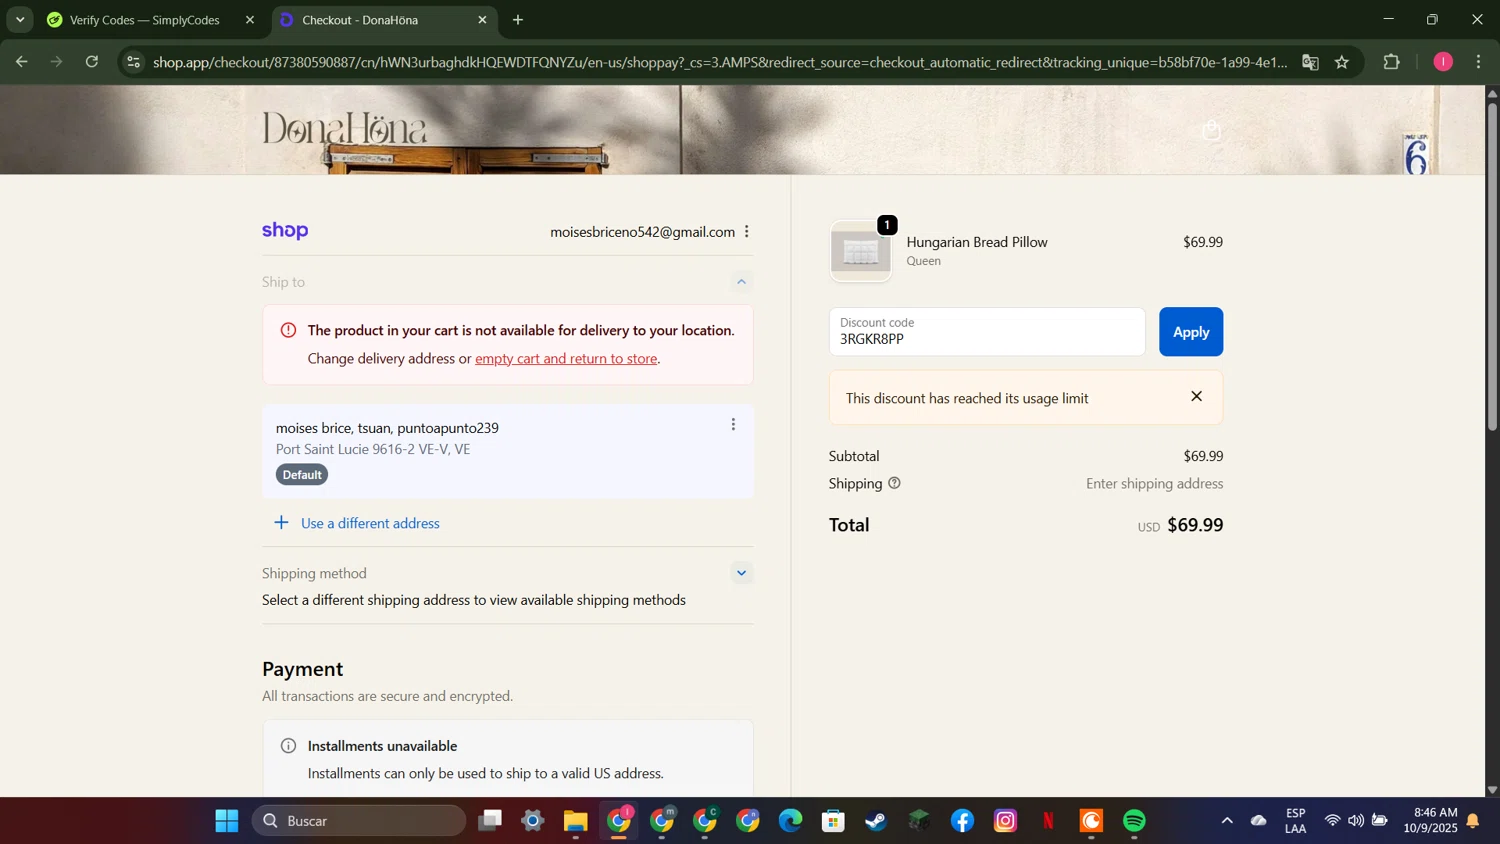Click the taskbar Buscar search box
1500x844 pixels.
pos(359,821)
